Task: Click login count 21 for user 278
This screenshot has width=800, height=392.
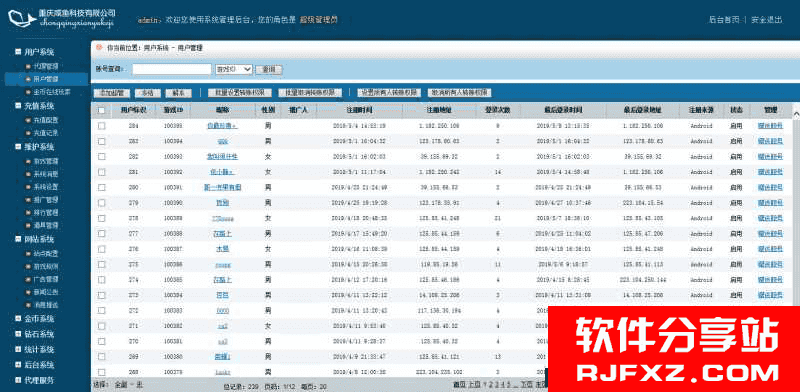Action: tap(498, 218)
